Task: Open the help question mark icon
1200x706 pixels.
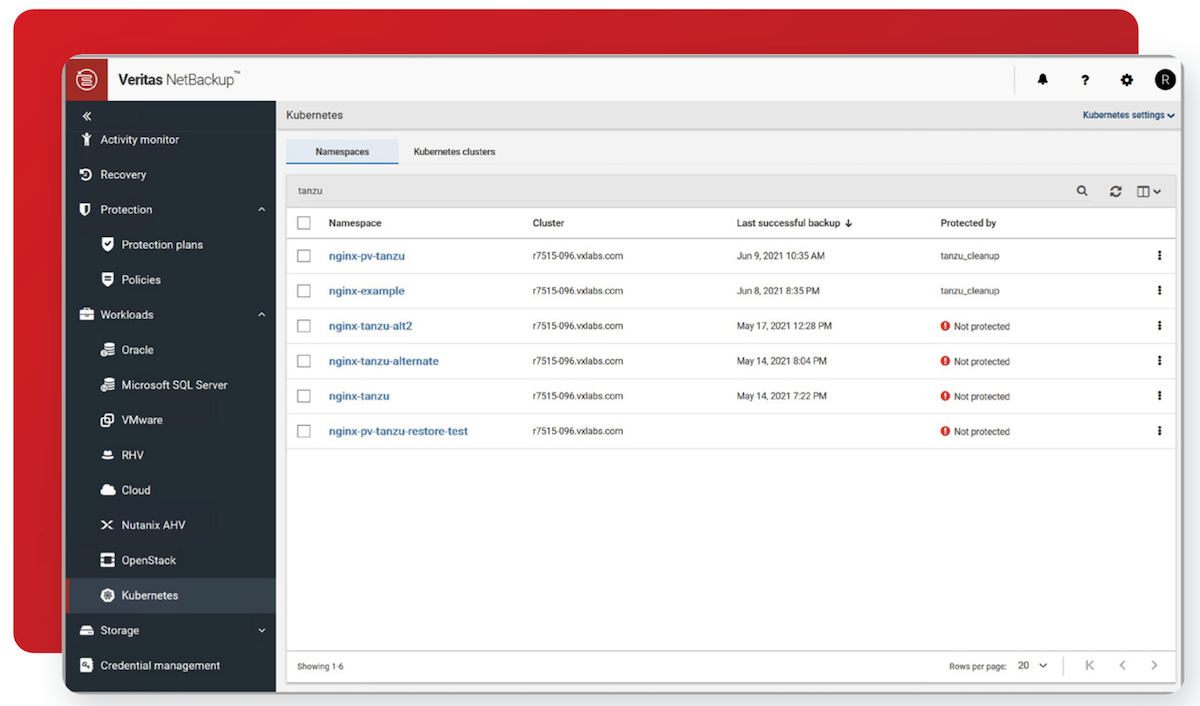Action: (x=1085, y=80)
